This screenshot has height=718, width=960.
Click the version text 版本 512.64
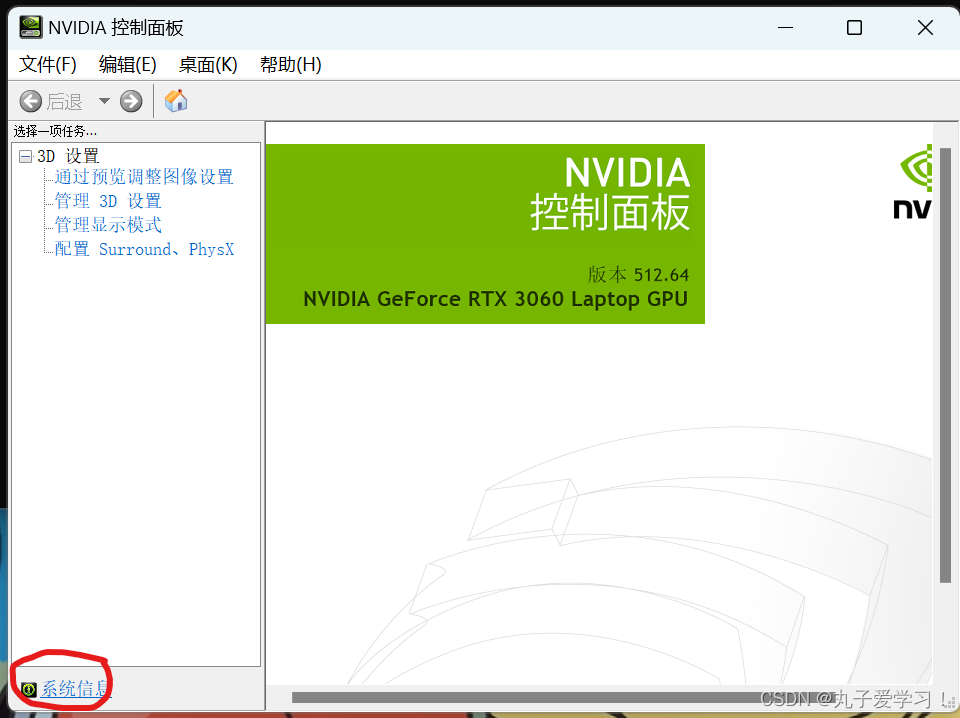[639, 275]
